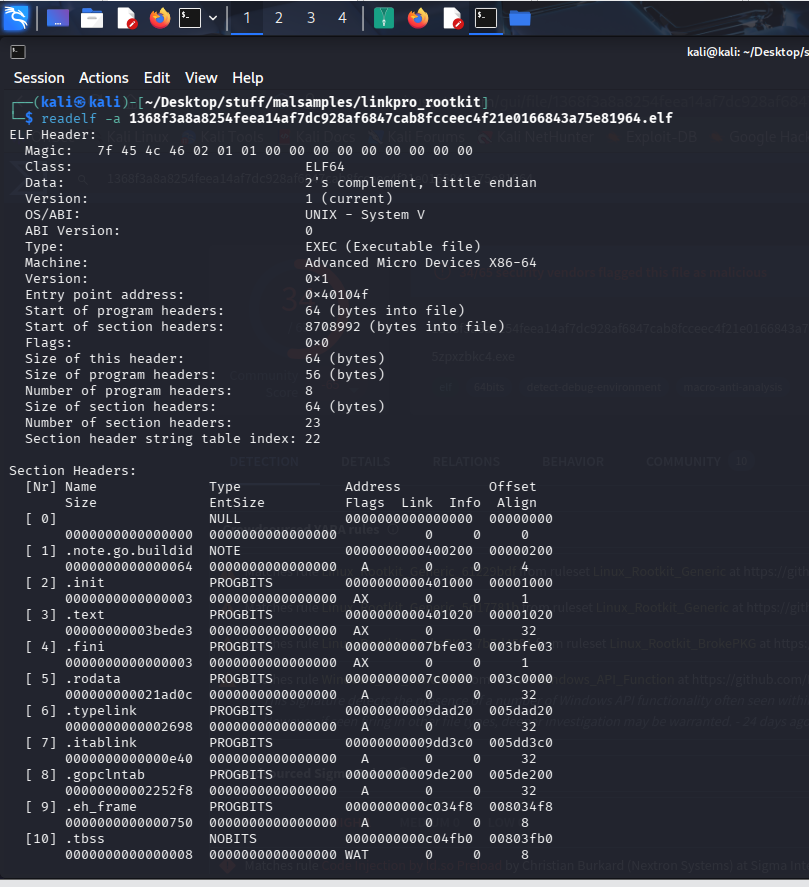The image size is (809, 887).
Task: Switch to running Firefox taskbar window
Action: click(418, 18)
